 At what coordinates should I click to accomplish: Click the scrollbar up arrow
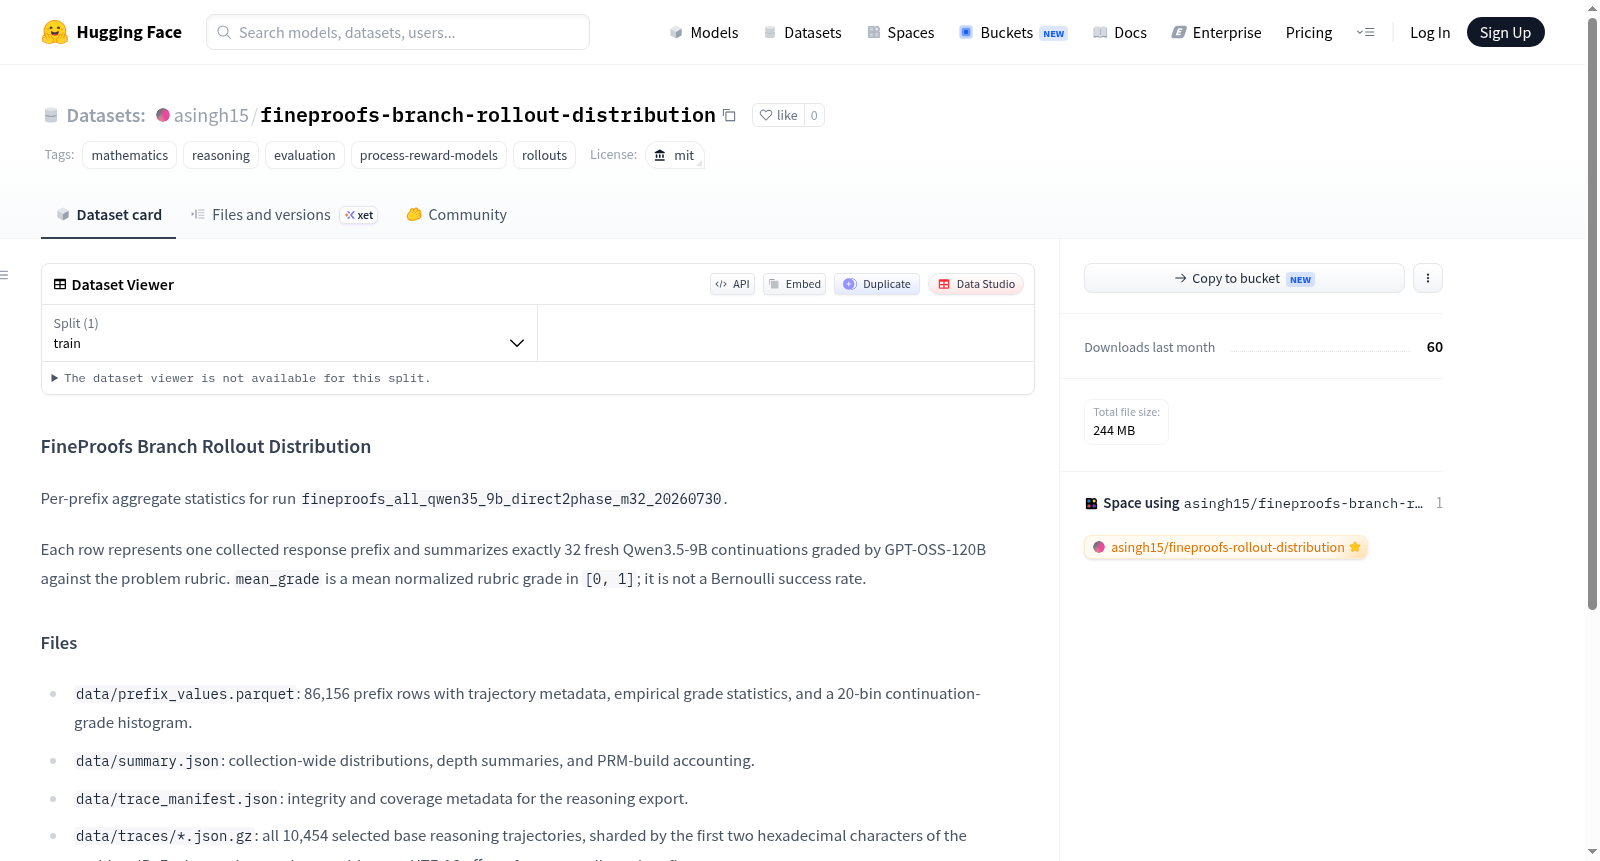[1593, 8]
